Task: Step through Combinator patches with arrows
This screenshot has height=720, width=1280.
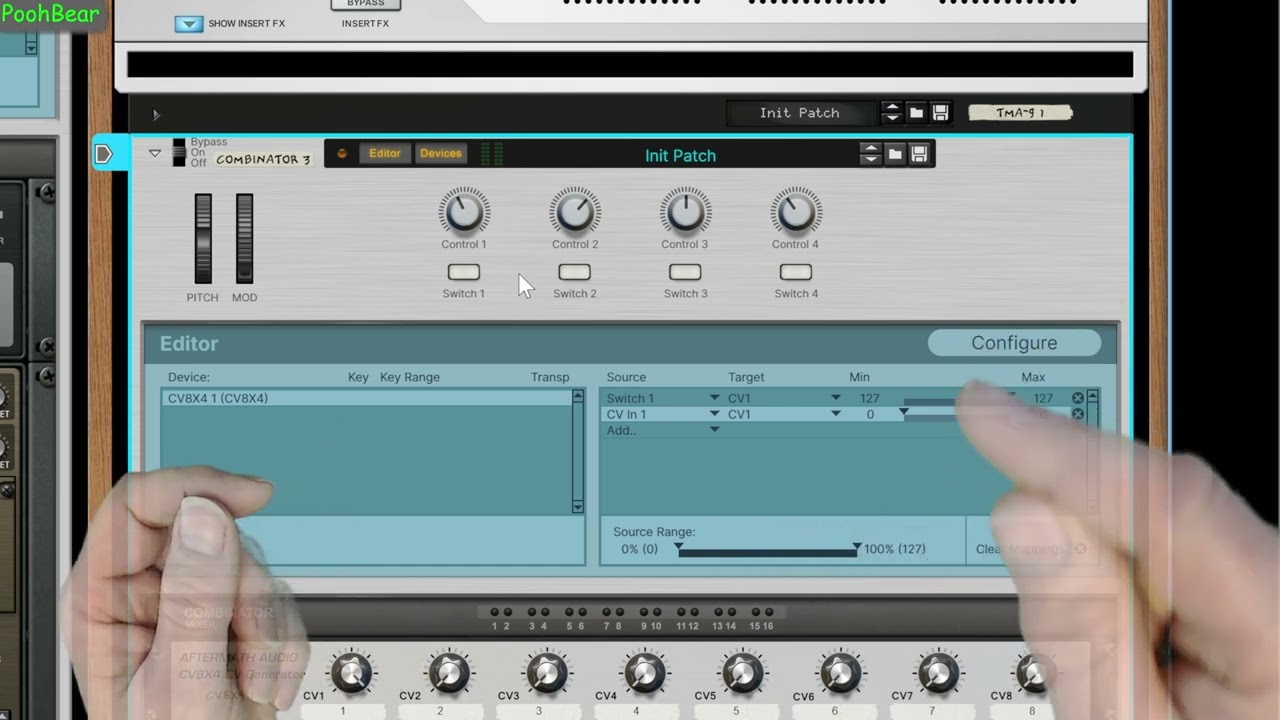Action: point(870,154)
